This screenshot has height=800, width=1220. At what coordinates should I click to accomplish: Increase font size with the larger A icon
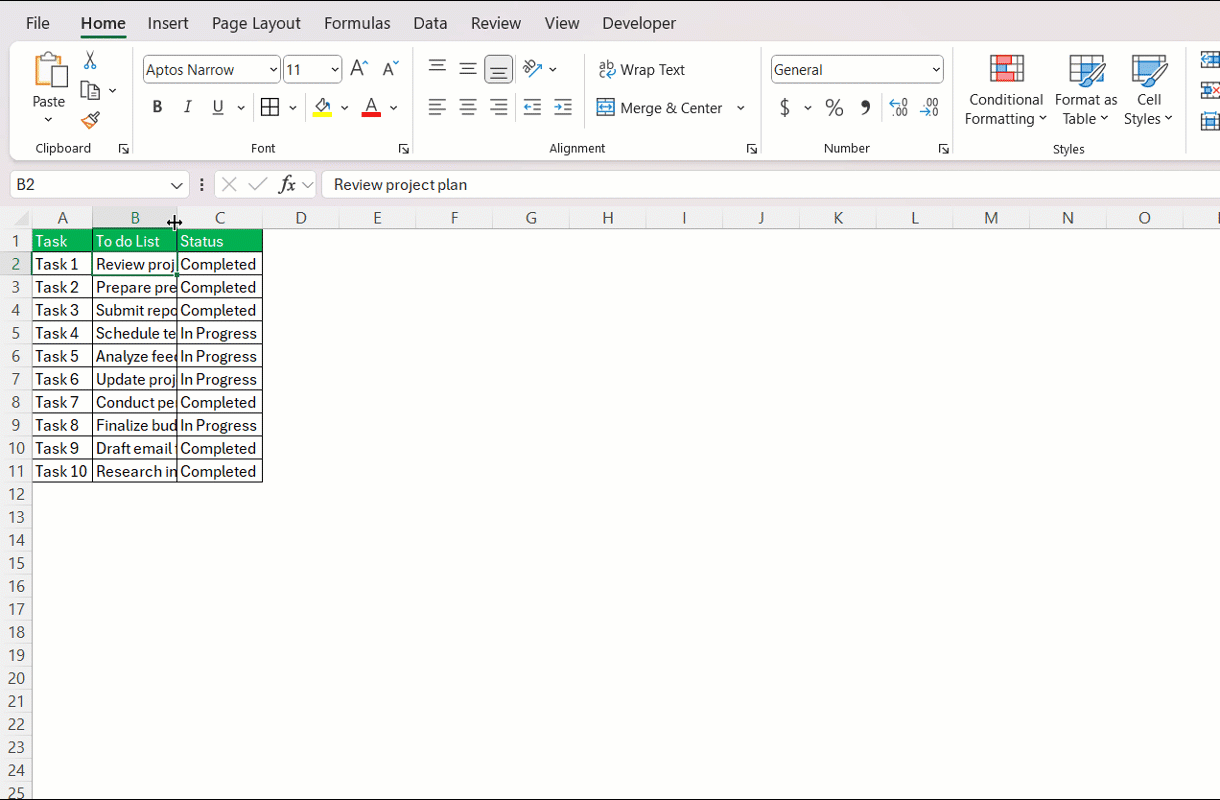pyautogui.click(x=359, y=69)
